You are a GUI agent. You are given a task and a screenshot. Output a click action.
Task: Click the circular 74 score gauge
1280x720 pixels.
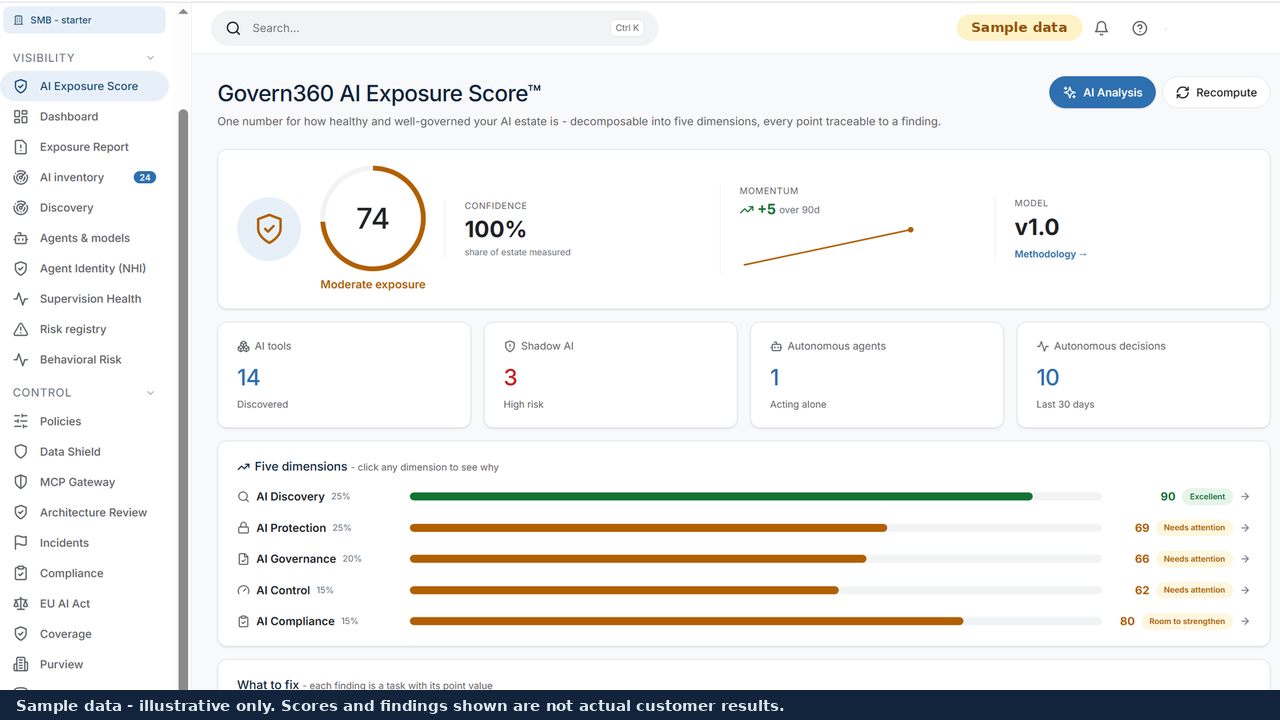pyautogui.click(x=373, y=218)
